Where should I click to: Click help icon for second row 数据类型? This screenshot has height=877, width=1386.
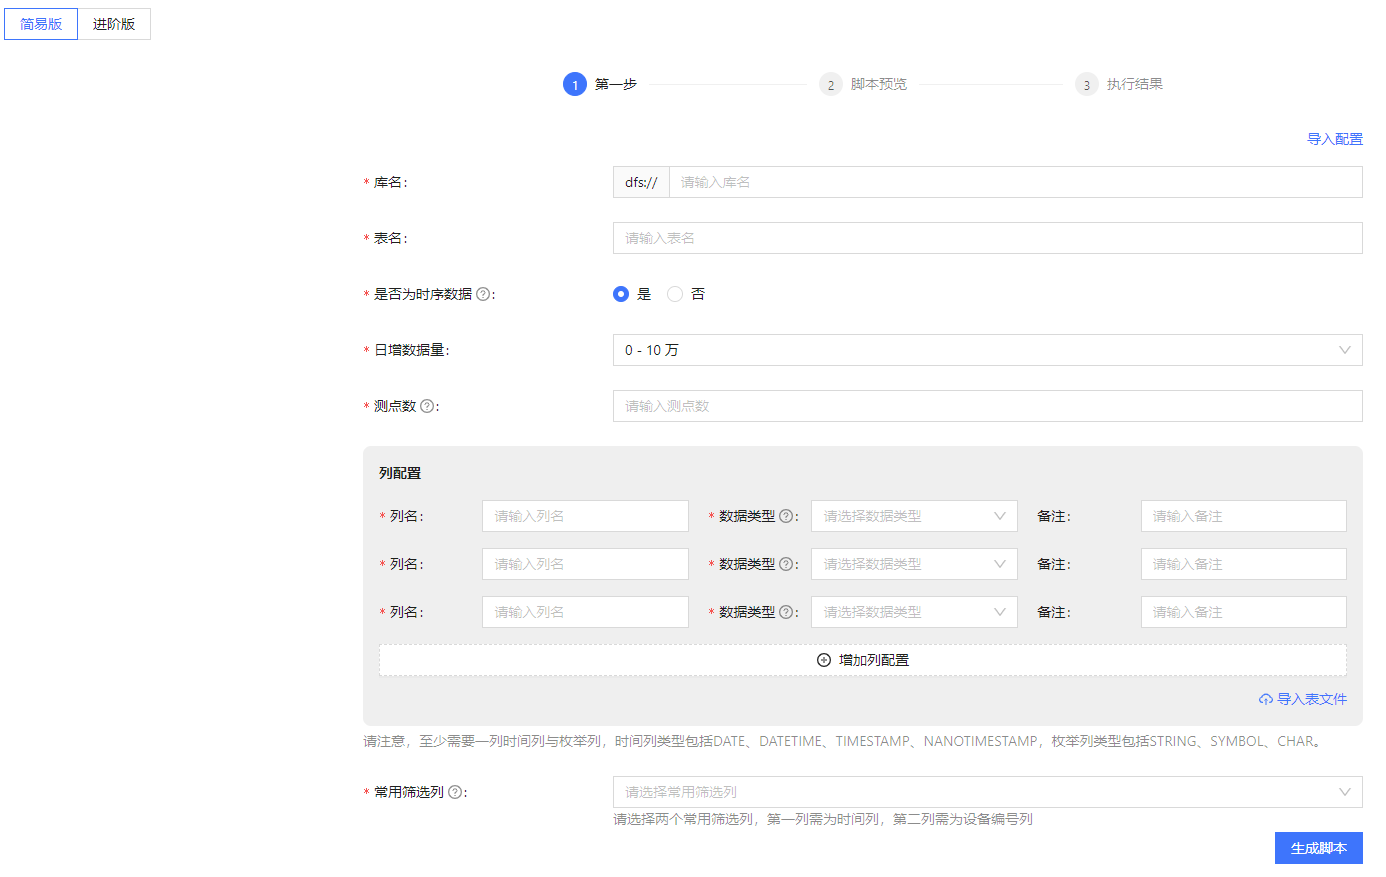click(786, 564)
